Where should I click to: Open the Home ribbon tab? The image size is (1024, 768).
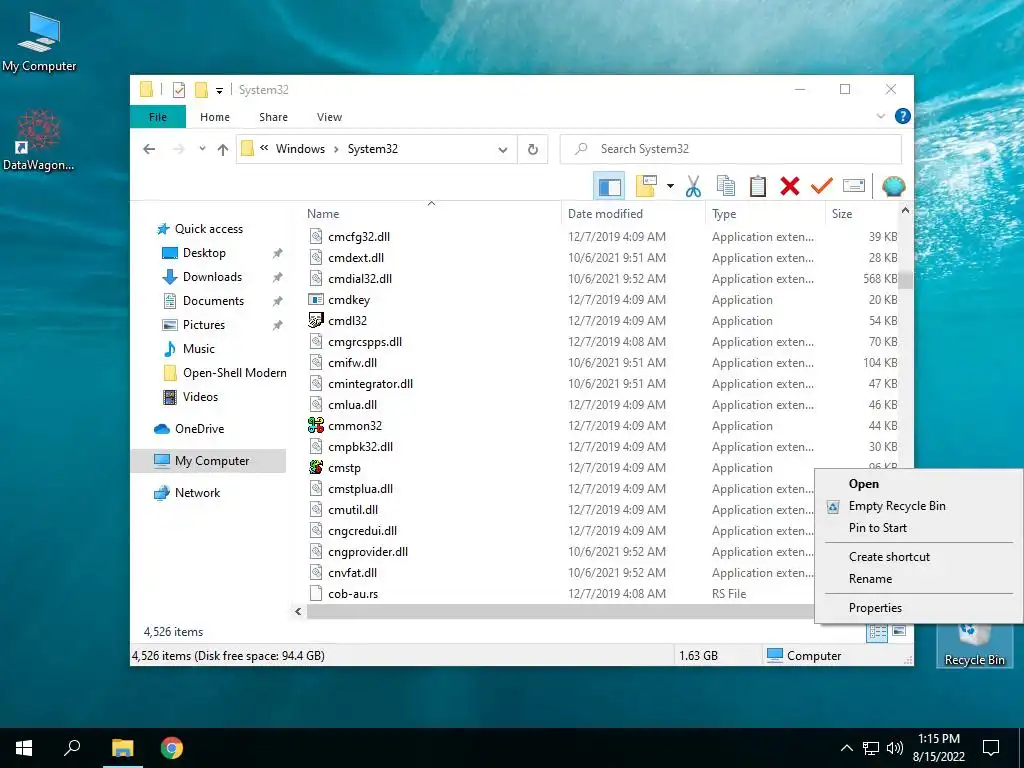[x=215, y=117]
